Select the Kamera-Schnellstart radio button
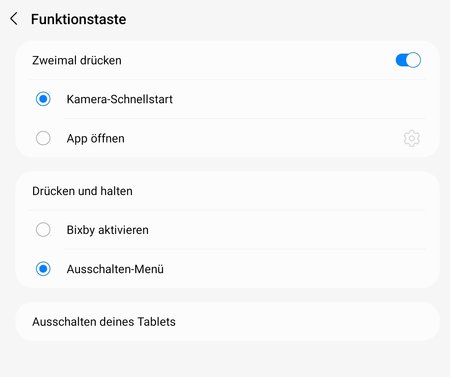450x377 pixels. point(43,99)
